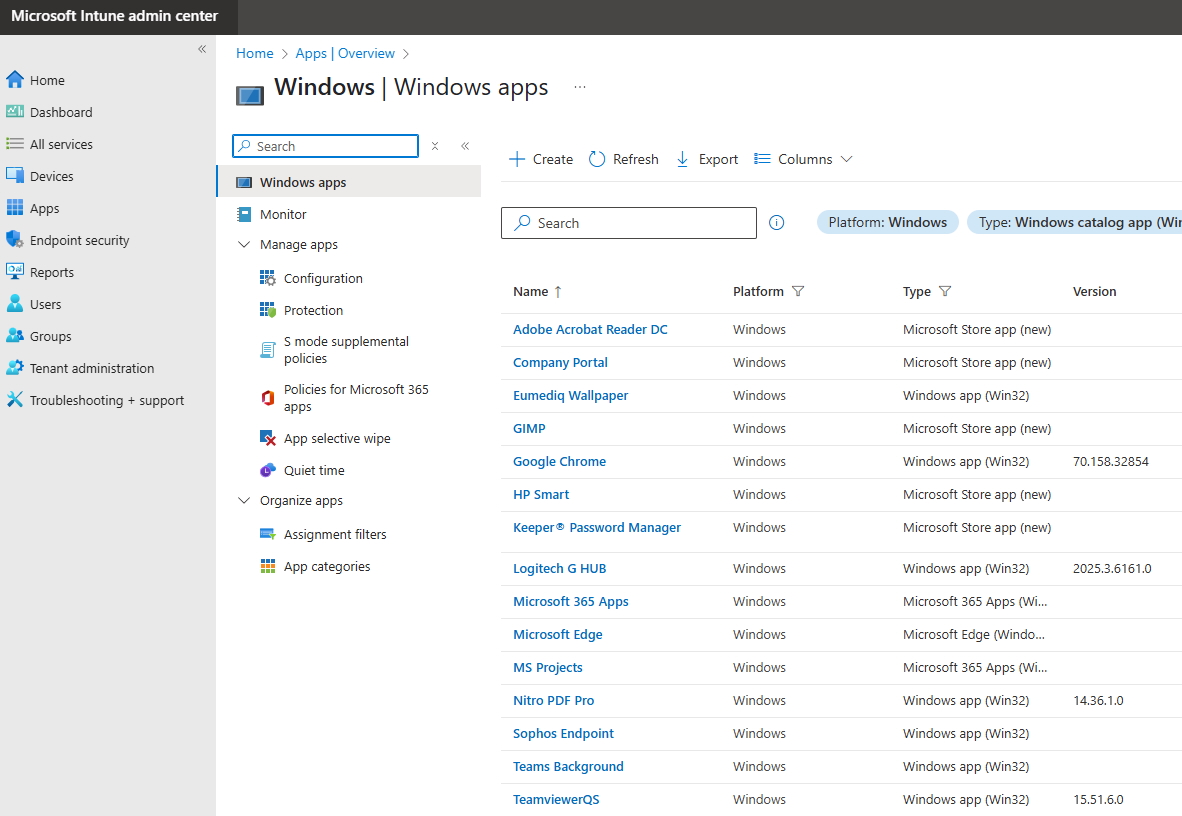Open the Google Chrome app link

[x=559, y=462]
